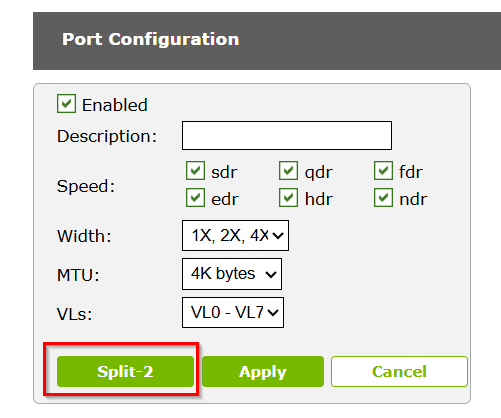
Task: Uncheck the qdr speed checkbox
Action: (x=288, y=171)
